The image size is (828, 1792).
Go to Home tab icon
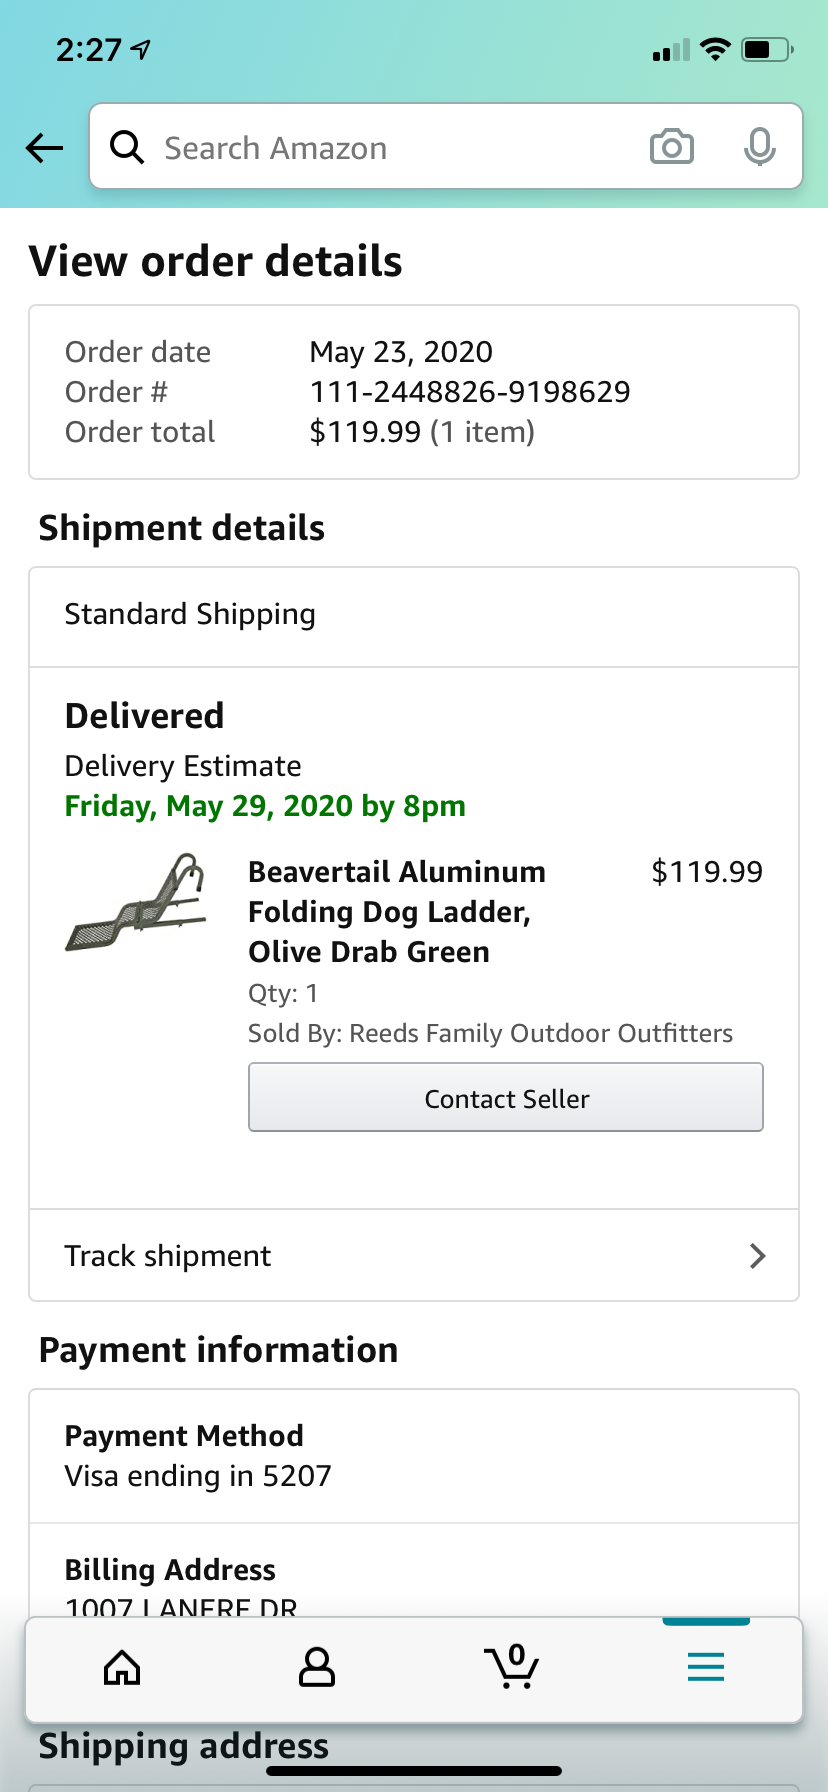point(122,1667)
